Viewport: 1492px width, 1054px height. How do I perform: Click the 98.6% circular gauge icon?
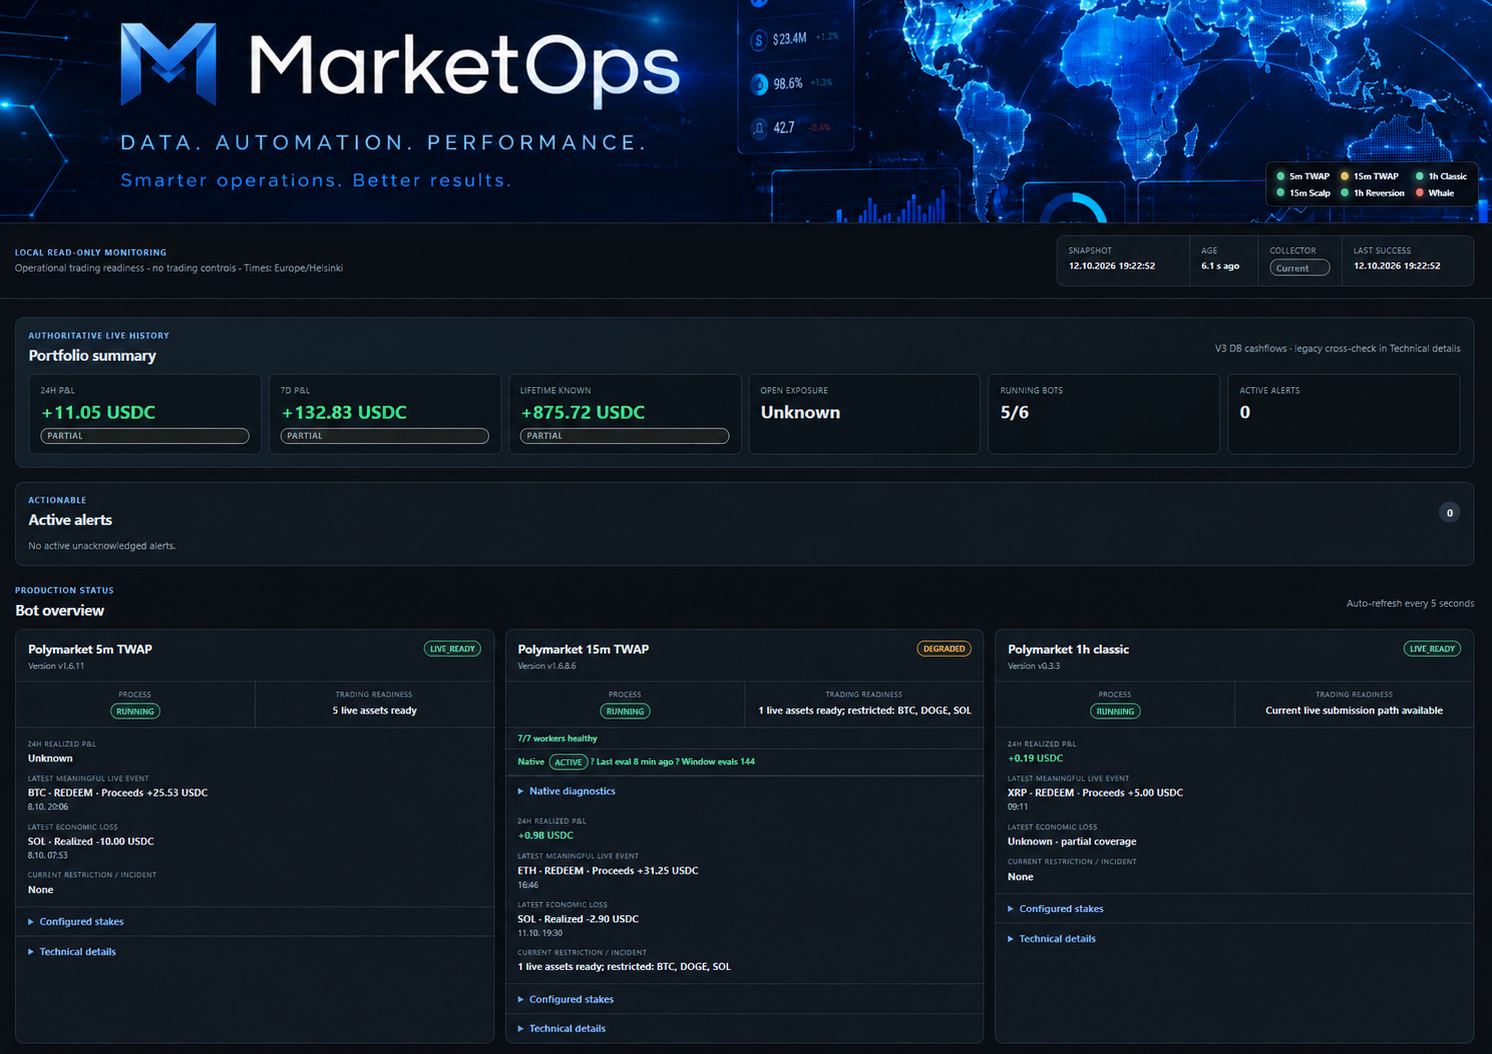pos(759,84)
